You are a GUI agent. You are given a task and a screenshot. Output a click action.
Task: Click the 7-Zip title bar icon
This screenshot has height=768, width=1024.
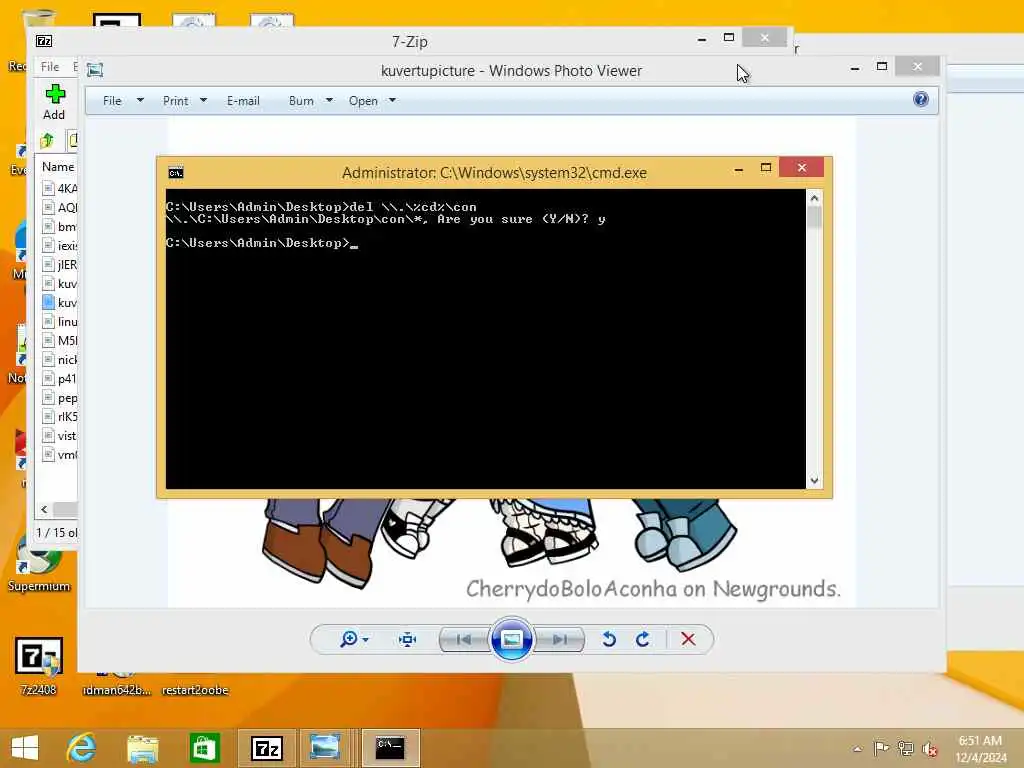pos(44,41)
